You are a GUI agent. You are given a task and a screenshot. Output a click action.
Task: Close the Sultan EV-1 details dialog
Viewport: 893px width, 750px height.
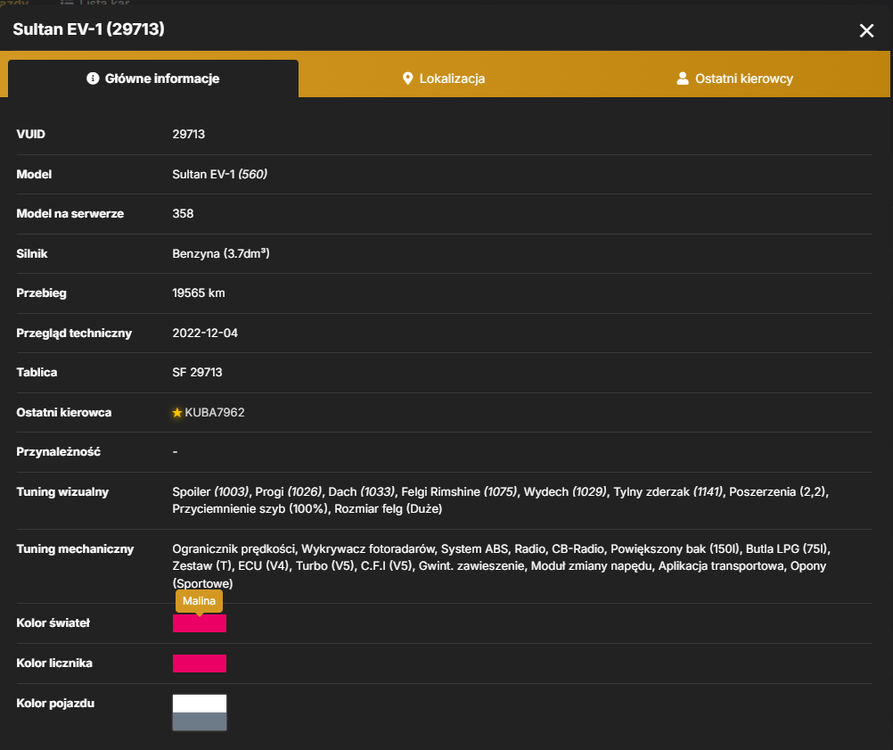pyautogui.click(x=866, y=31)
